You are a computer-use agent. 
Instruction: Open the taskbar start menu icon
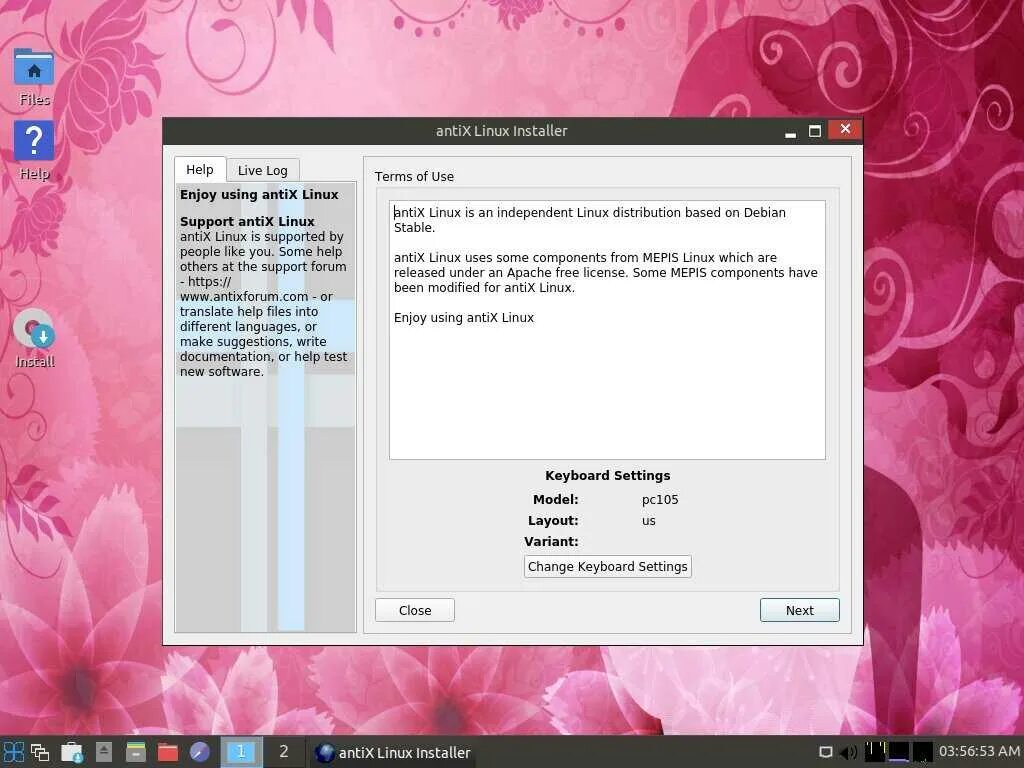point(14,752)
